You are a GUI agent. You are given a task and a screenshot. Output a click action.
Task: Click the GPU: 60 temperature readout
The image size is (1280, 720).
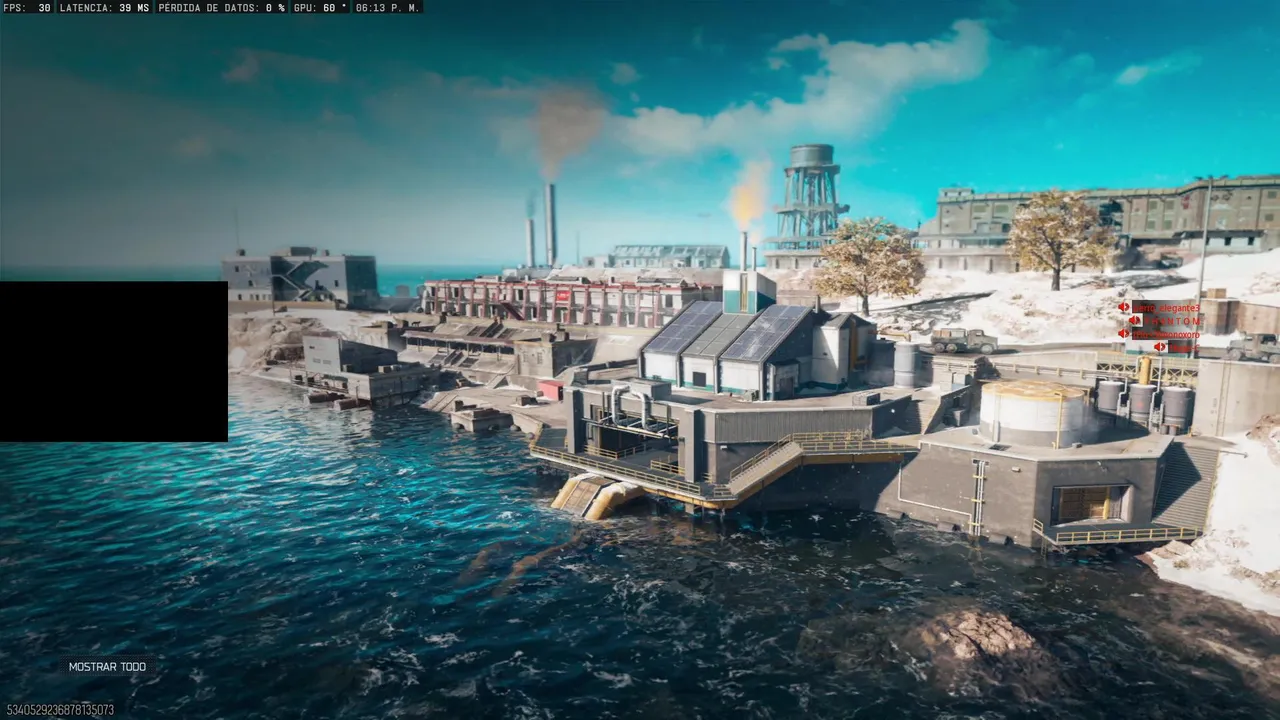(x=320, y=7)
